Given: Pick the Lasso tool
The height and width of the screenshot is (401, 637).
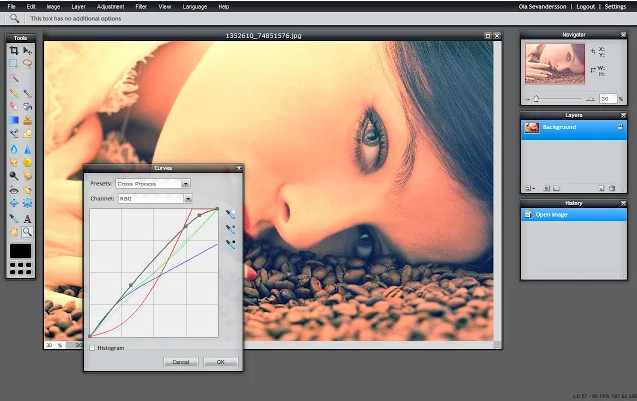Looking at the screenshot, I should point(27,63).
